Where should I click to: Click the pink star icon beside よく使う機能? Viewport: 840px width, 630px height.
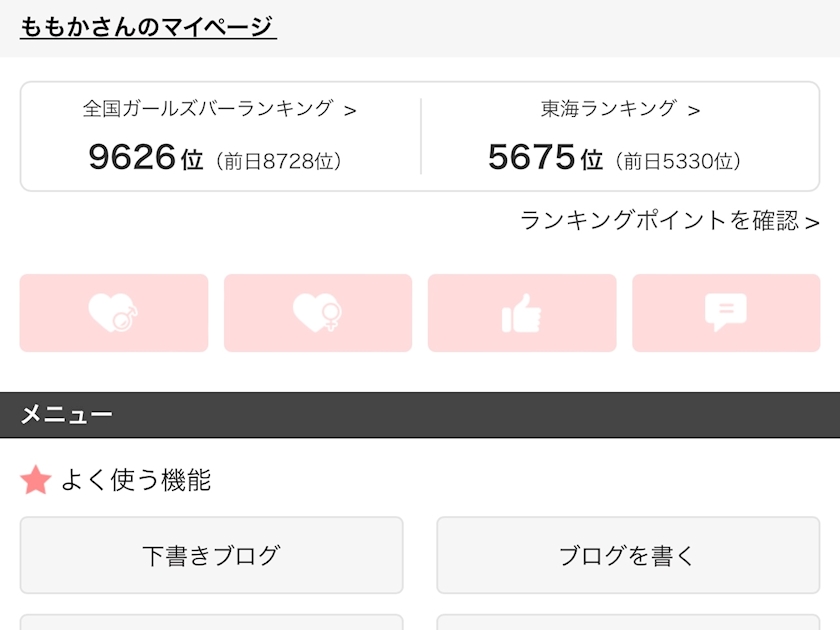click(x=36, y=481)
